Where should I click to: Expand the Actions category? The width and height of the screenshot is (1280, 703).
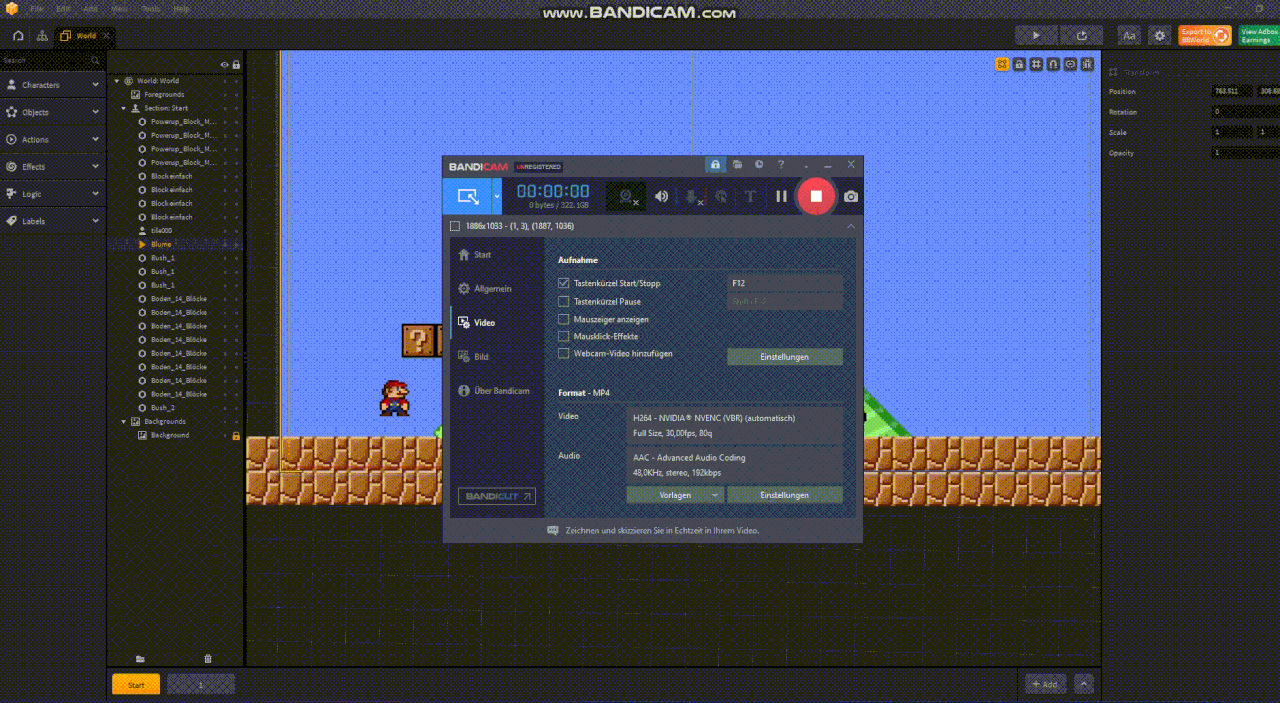(x=52, y=139)
